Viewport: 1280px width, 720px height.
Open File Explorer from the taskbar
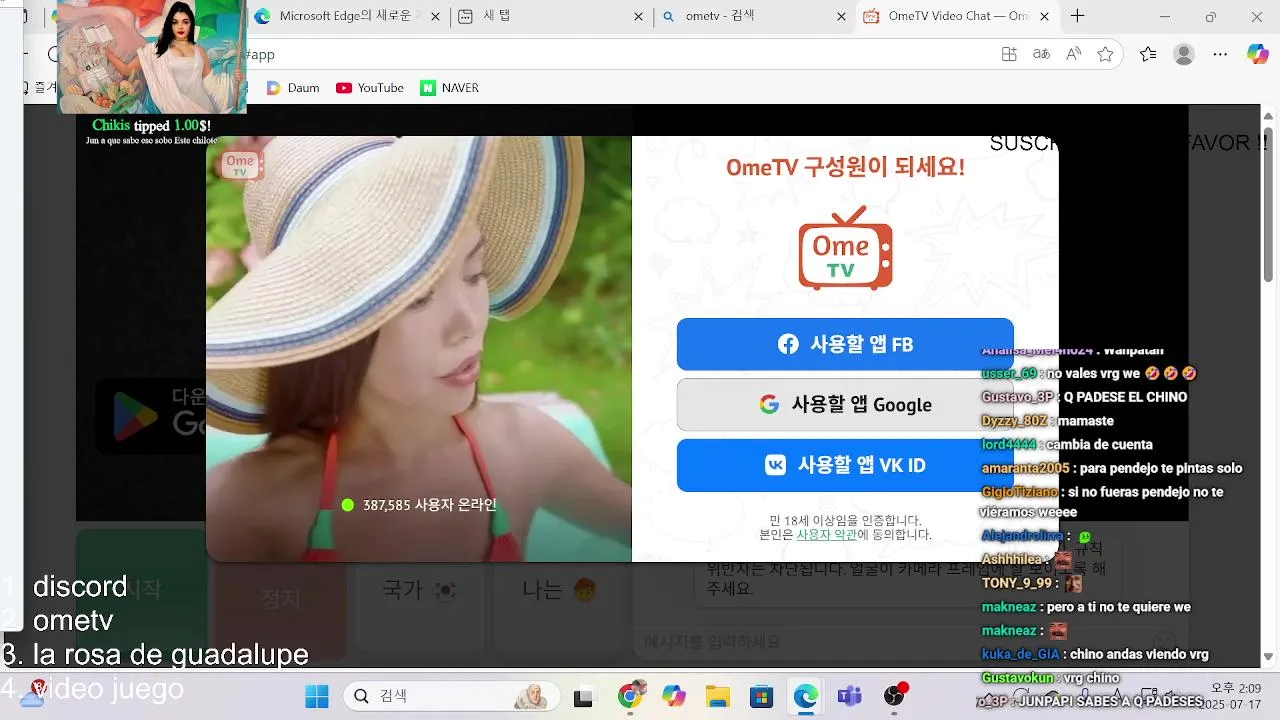718,696
